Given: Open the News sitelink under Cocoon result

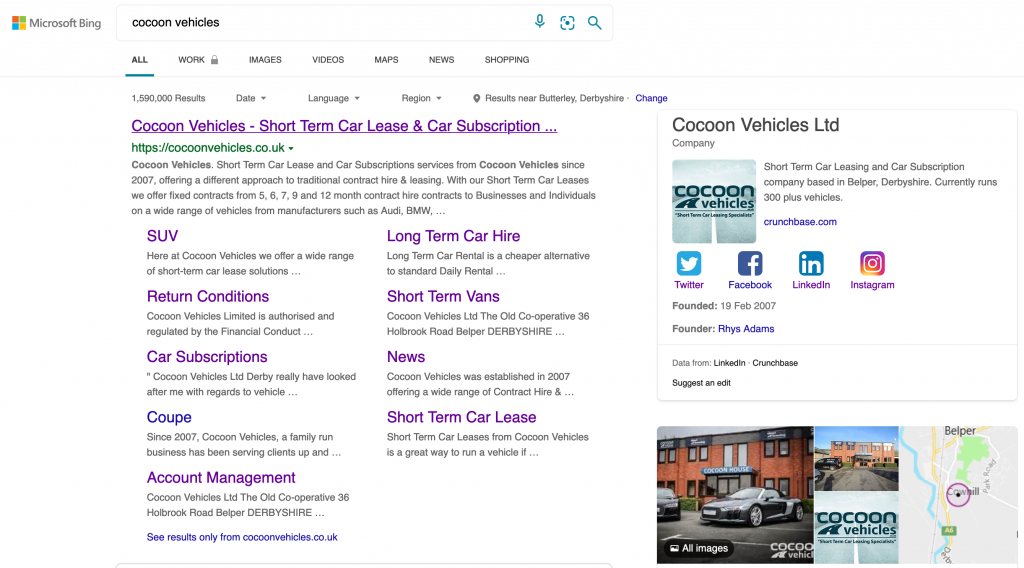Looking at the screenshot, I should 406,356.
